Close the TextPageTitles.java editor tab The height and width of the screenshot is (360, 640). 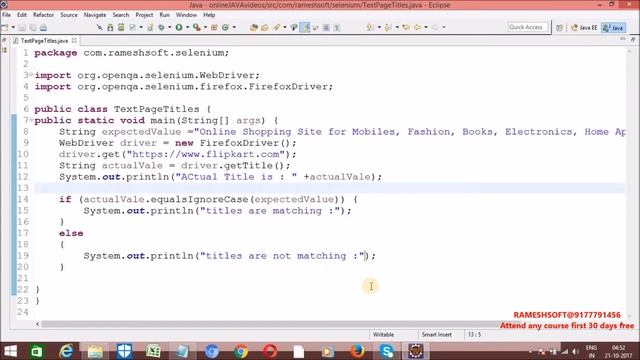tap(74, 40)
